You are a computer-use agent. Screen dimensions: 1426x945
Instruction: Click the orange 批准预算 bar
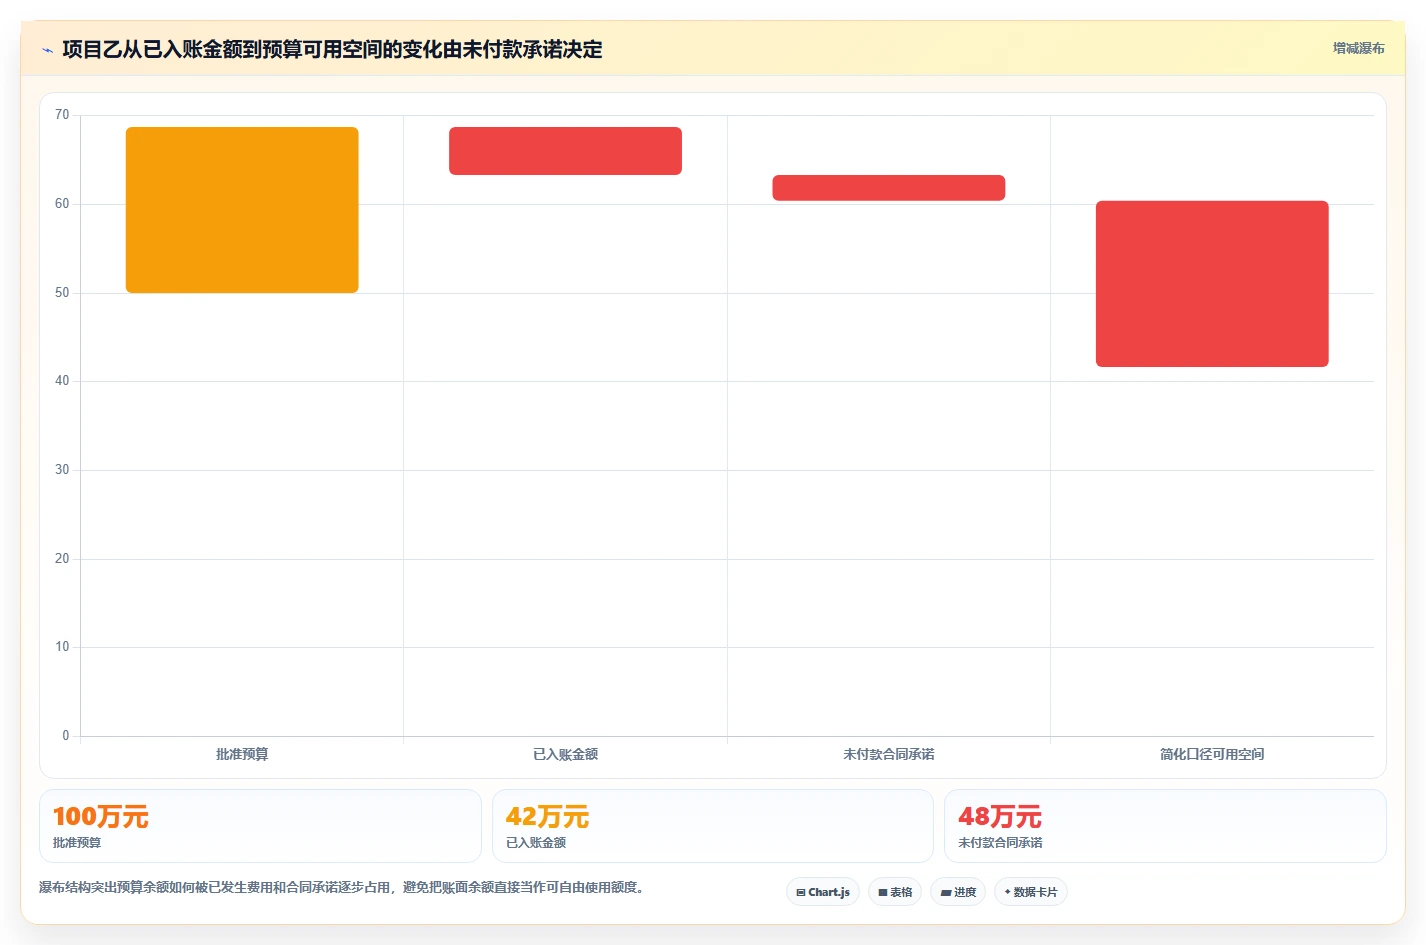click(x=242, y=210)
